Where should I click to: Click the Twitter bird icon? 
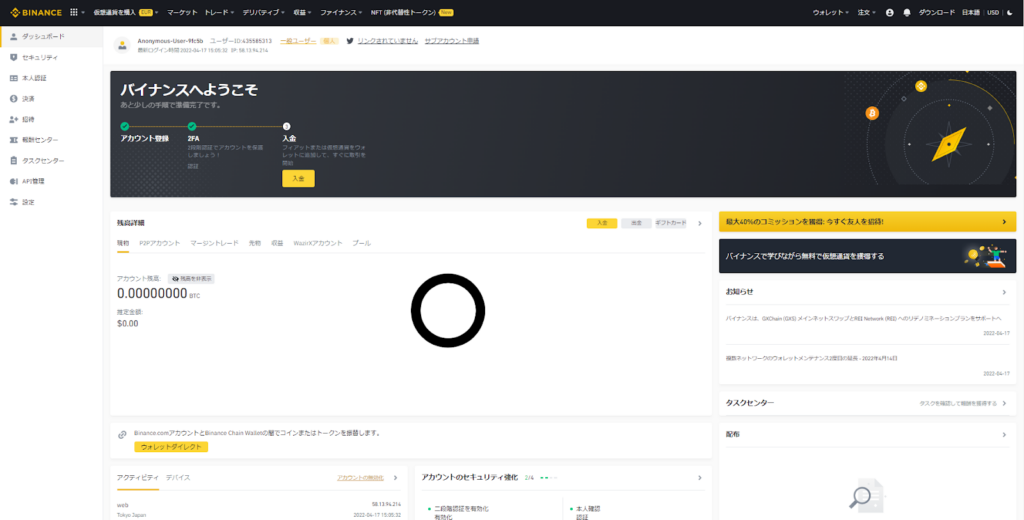pos(350,41)
